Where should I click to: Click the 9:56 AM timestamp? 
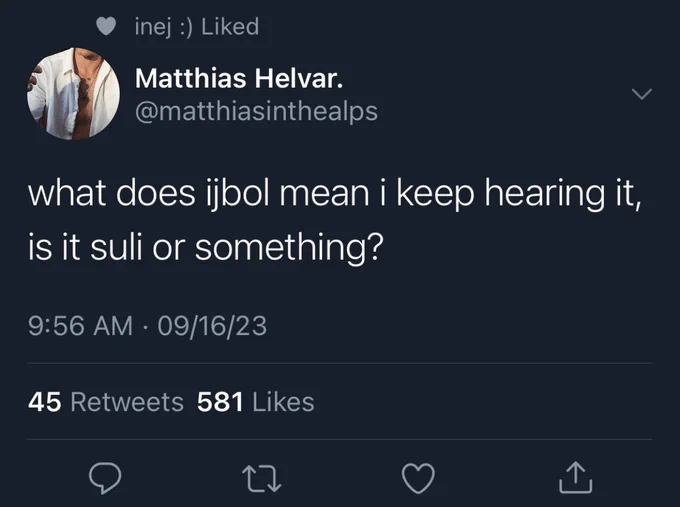(x=80, y=326)
